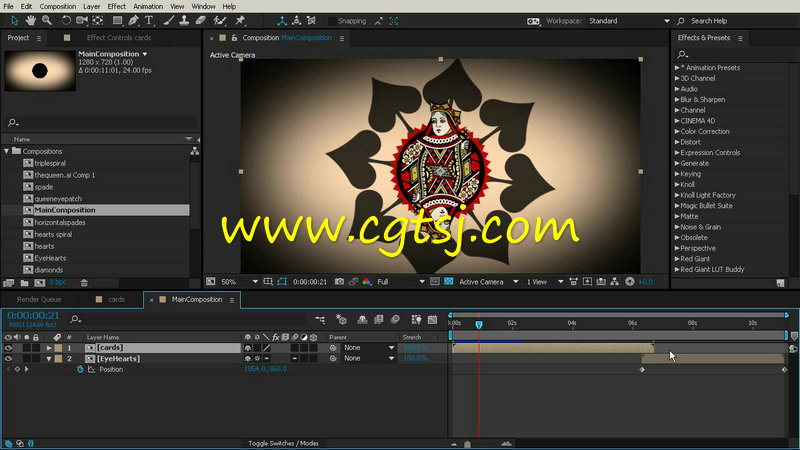The image size is (800, 450).
Task: Collapse the EyeHearts layer properties
Action: pyautogui.click(x=49, y=359)
